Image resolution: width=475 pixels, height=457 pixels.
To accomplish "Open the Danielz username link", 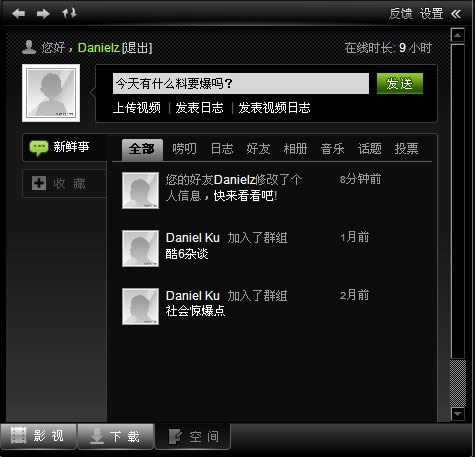I will pos(98,48).
